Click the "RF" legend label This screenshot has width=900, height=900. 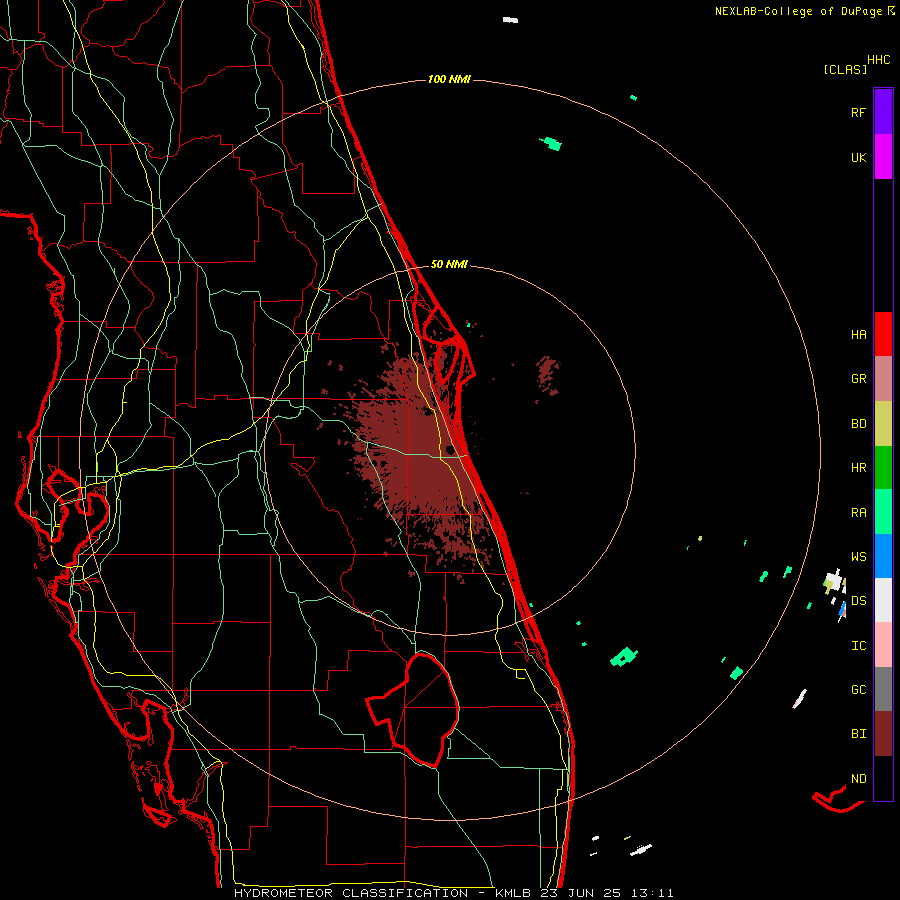[858, 112]
